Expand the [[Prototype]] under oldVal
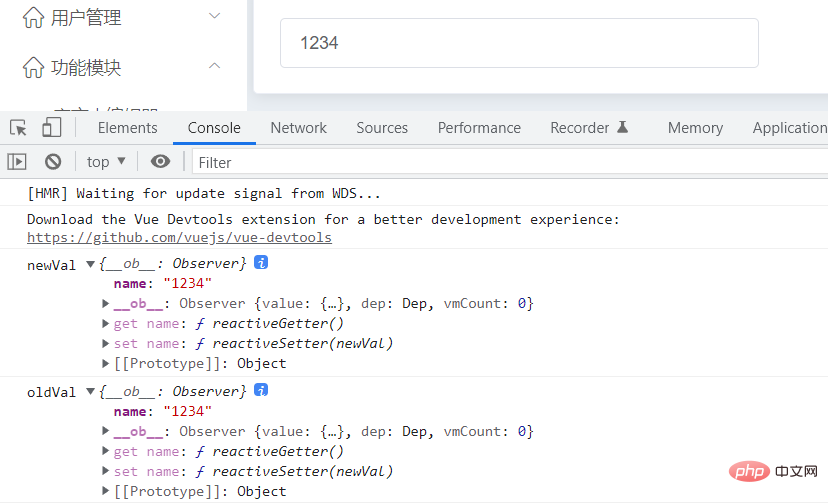 (x=106, y=492)
